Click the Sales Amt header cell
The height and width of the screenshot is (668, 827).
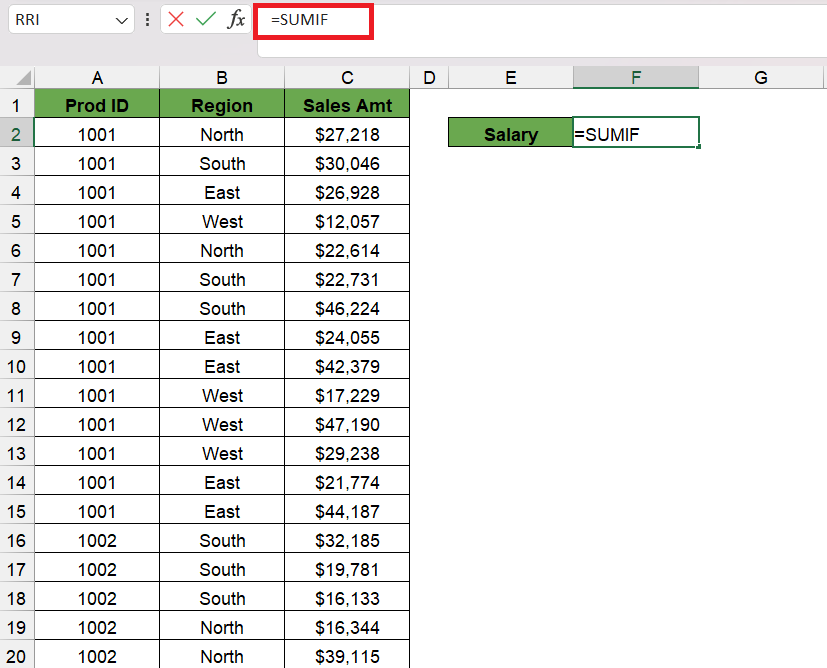click(x=347, y=105)
